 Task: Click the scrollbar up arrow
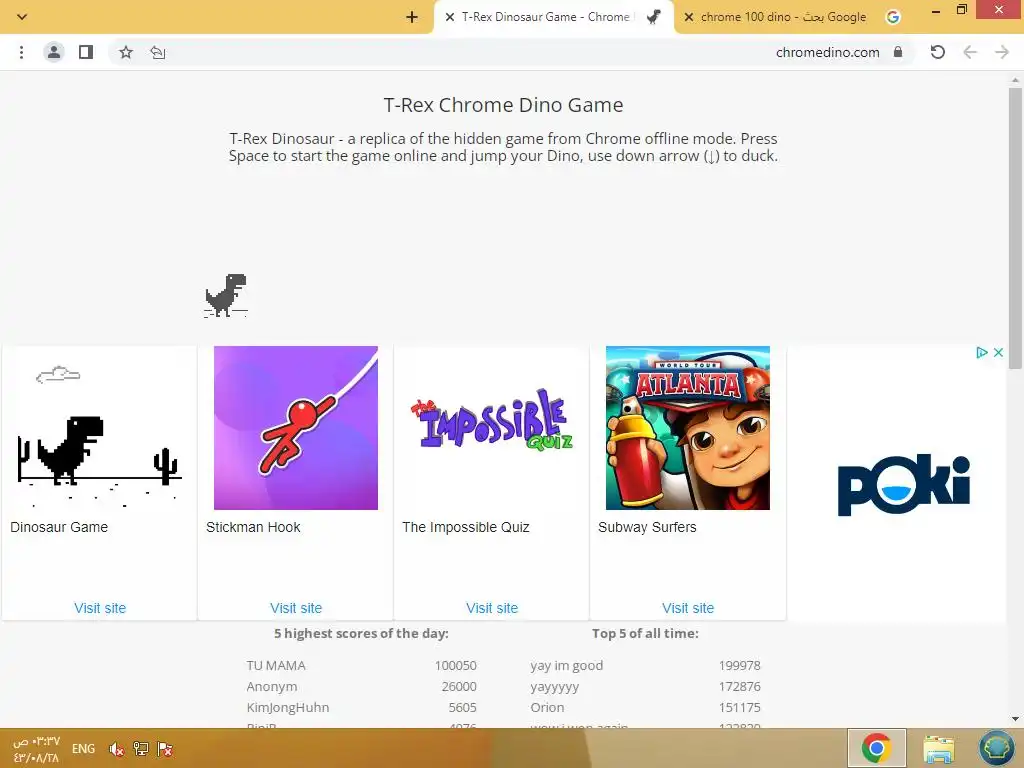point(1015,80)
